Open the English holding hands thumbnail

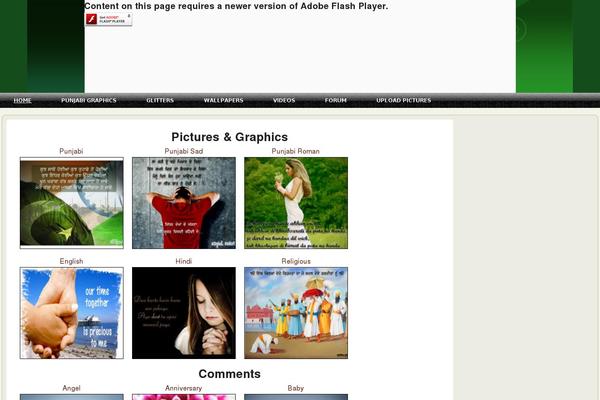click(x=72, y=313)
